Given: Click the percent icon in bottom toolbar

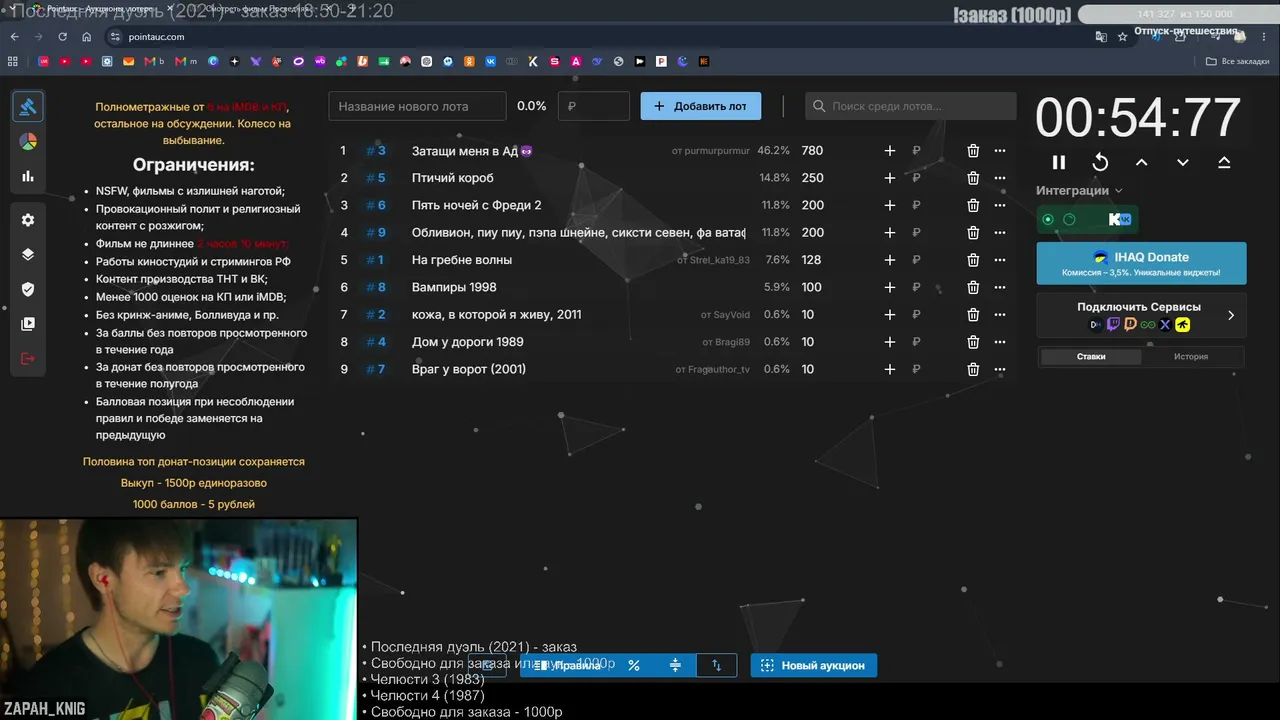Looking at the screenshot, I should pos(634,665).
